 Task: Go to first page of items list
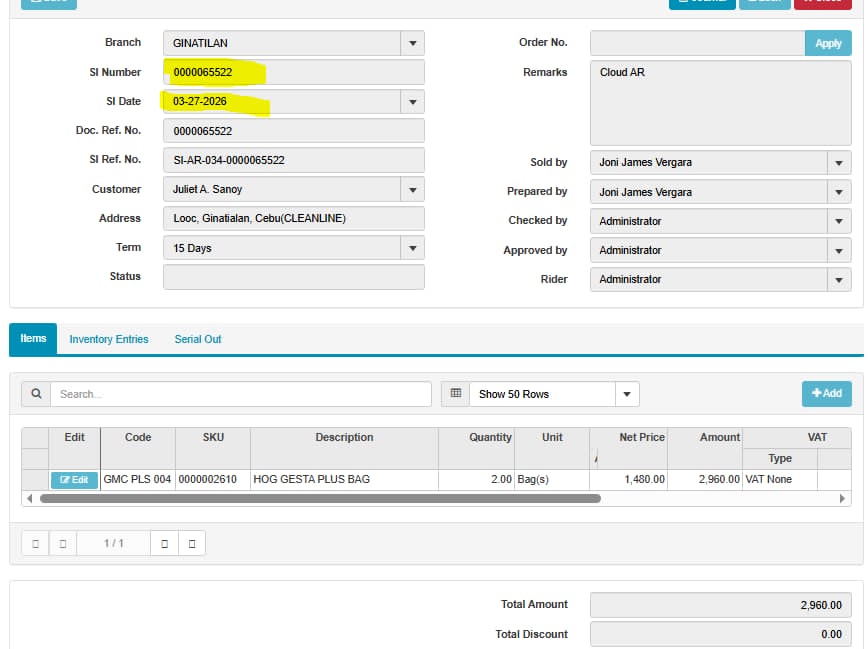(35, 543)
